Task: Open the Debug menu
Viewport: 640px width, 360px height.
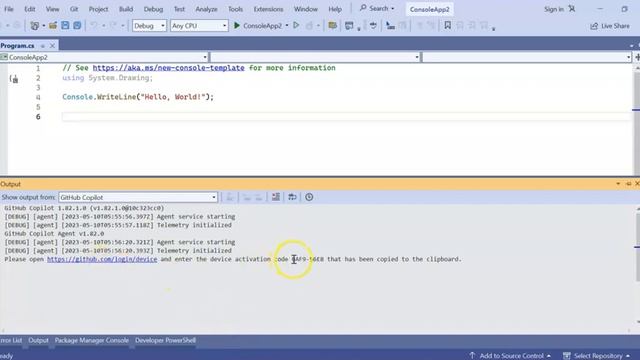Action: (153, 9)
